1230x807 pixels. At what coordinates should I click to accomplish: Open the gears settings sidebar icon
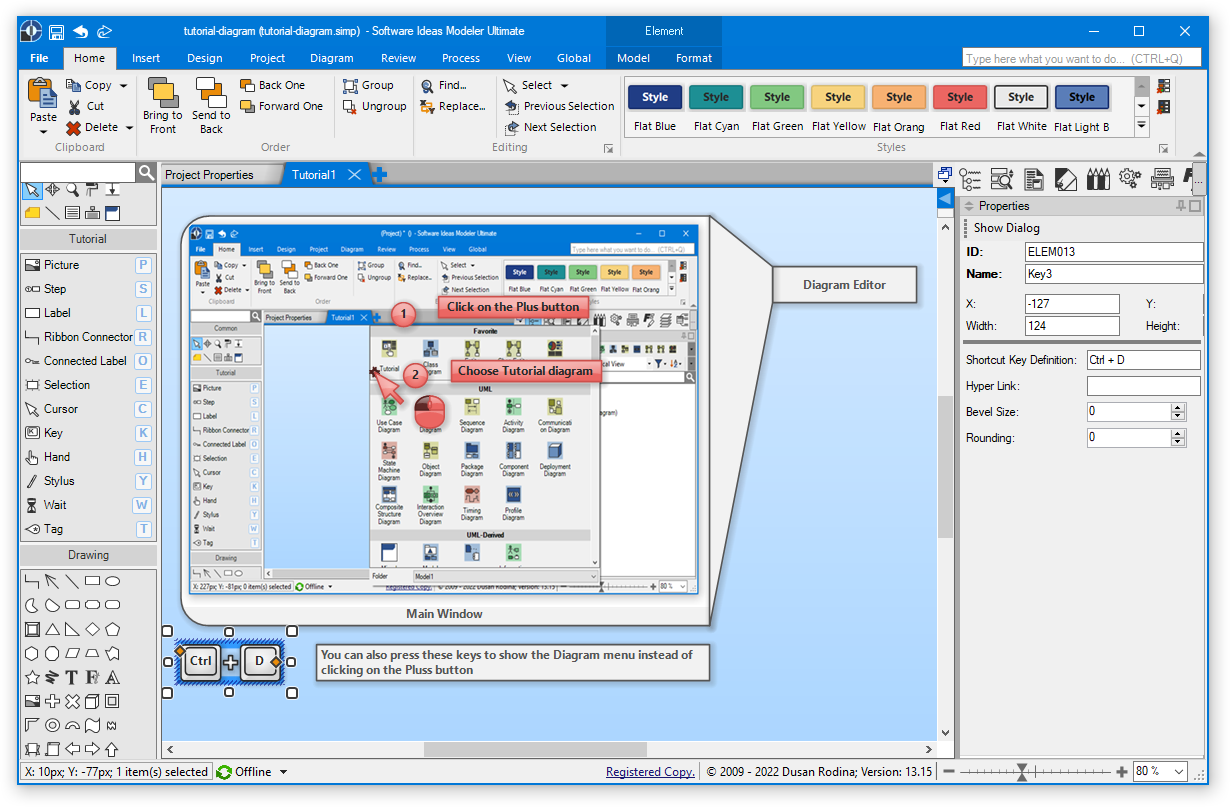coord(1130,178)
